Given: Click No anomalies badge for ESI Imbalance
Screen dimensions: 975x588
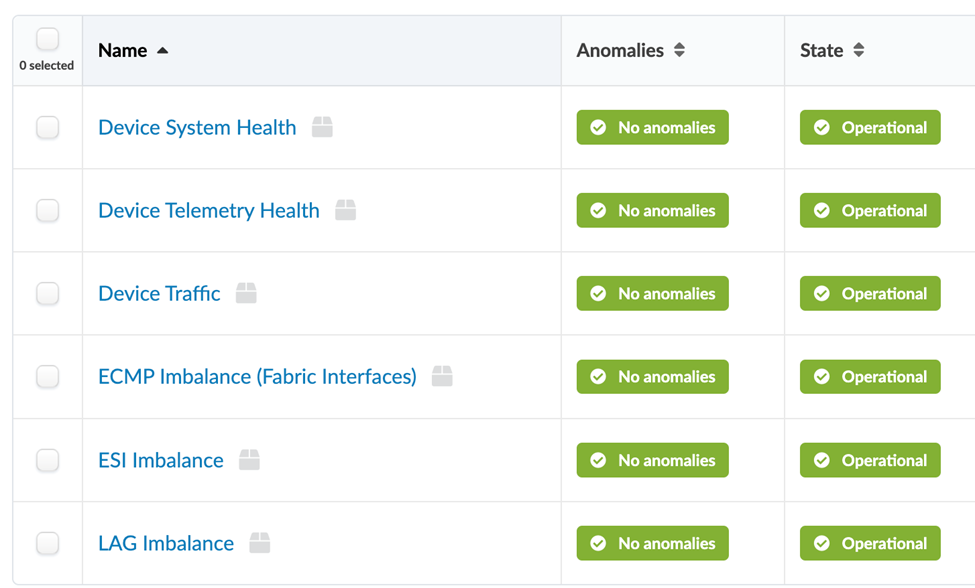Looking at the screenshot, I should pos(652,460).
